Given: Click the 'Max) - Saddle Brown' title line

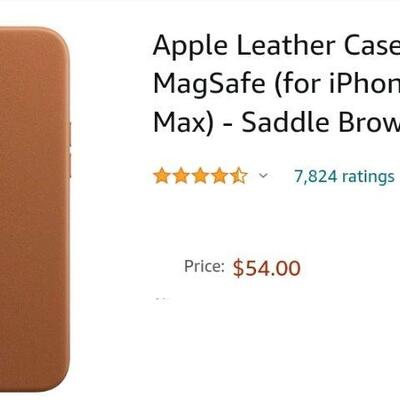Looking at the screenshot, I should click(x=276, y=122).
